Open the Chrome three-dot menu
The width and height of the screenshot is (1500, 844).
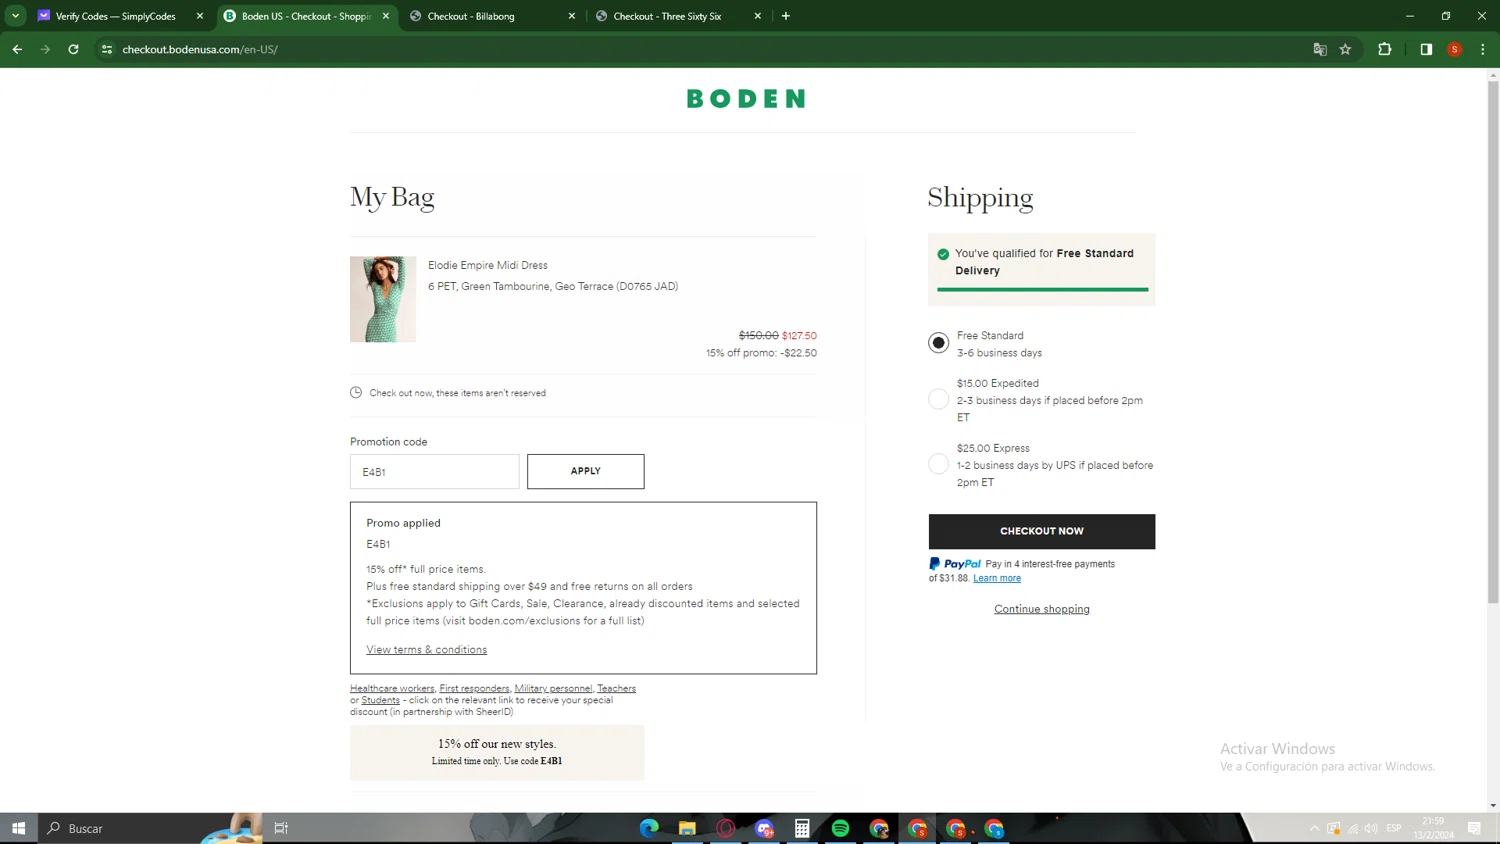tap(1483, 49)
